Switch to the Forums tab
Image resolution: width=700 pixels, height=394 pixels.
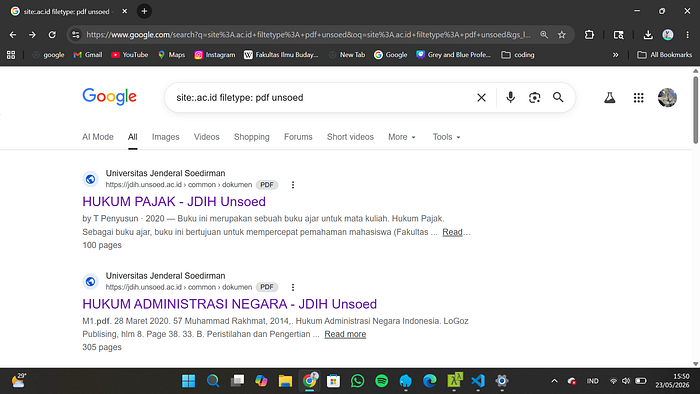click(x=298, y=137)
